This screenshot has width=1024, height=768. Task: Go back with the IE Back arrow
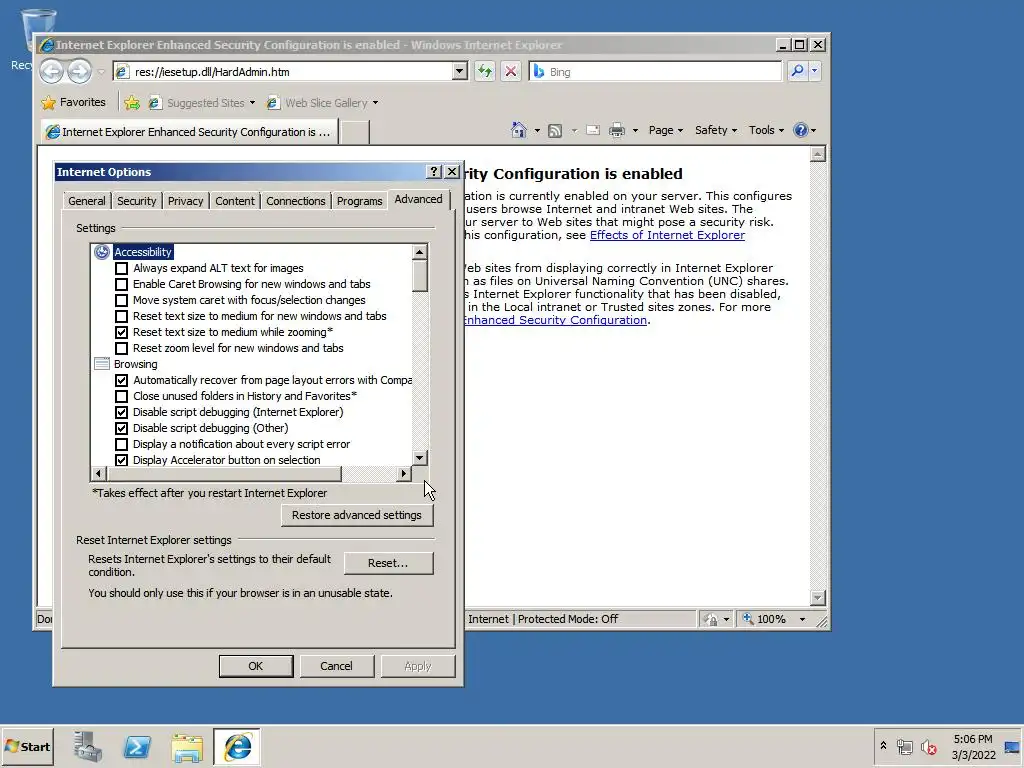[52, 71]
